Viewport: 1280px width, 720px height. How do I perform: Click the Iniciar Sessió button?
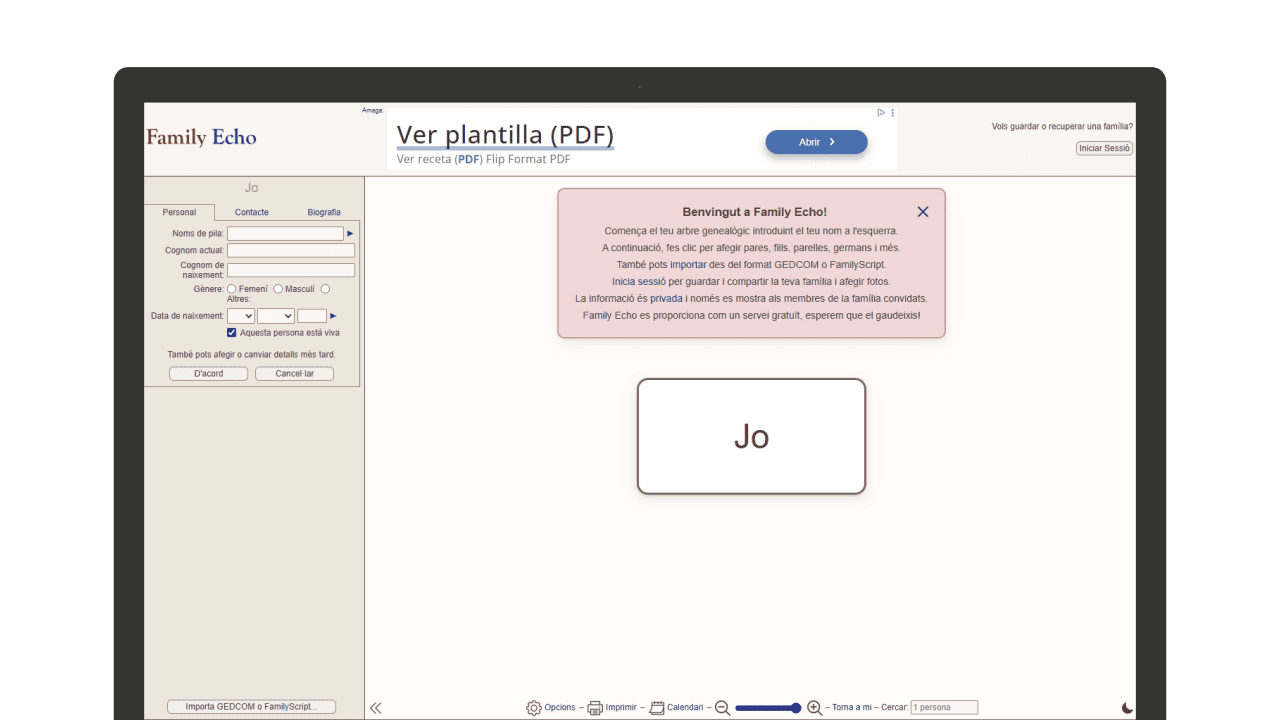pos(1104,148)
